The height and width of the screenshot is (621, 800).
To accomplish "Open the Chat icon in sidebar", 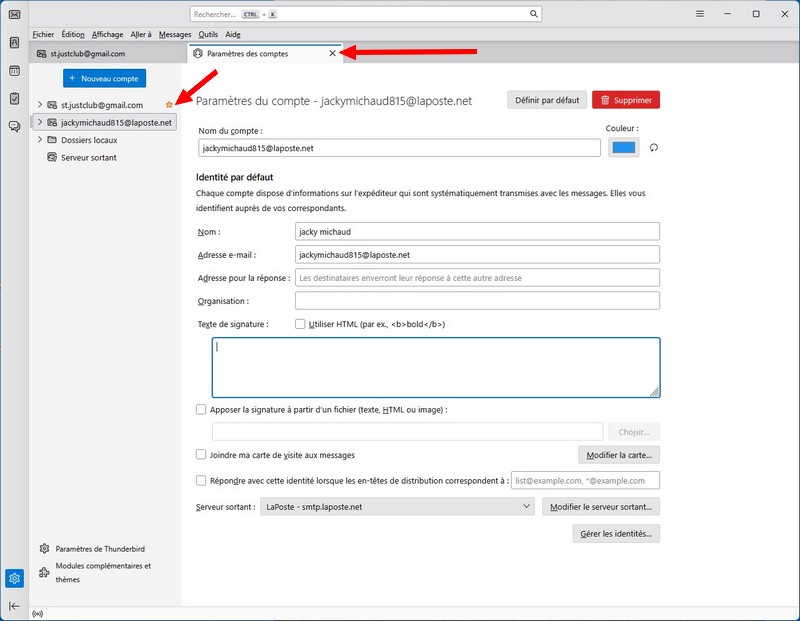I will click(14, 126).
